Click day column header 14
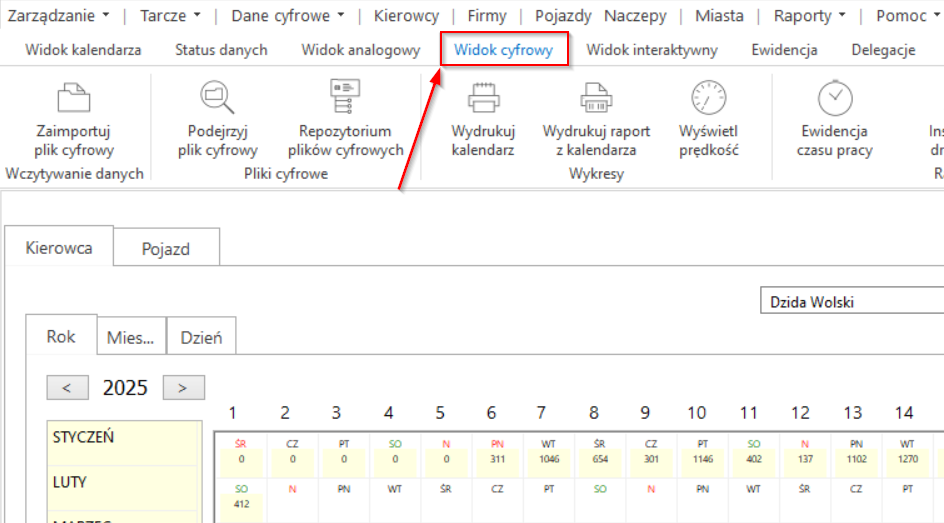This screenshot has height=523, width=944. coord(904,413)
